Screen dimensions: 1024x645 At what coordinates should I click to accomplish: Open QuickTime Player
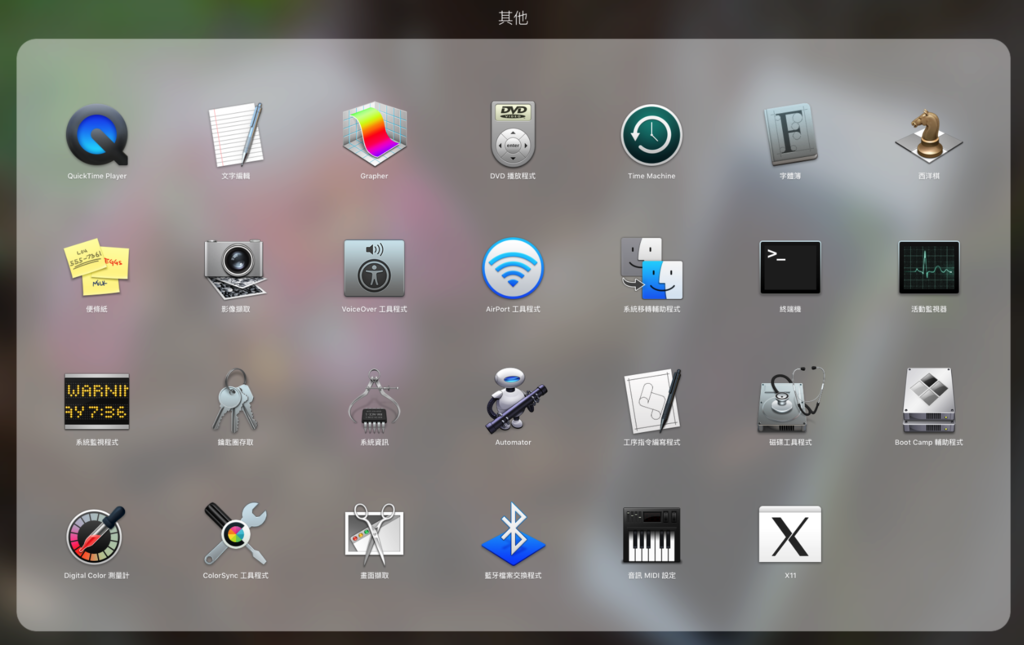pyautogui.click(x=97, y=135)
